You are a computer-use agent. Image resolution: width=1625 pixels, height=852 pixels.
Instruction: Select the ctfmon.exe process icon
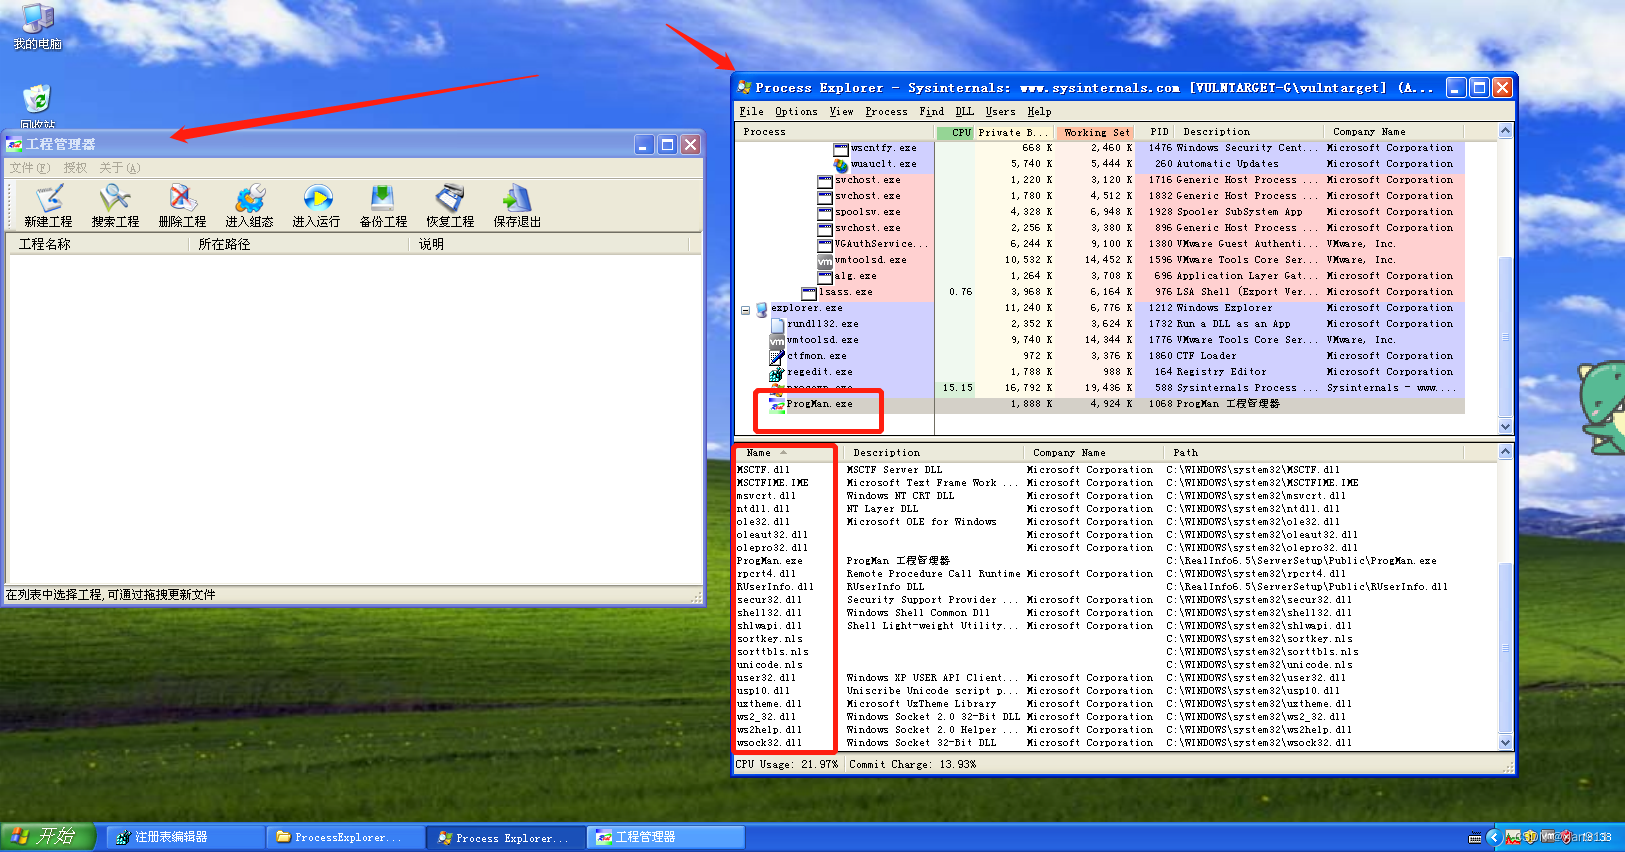(777, 356)
